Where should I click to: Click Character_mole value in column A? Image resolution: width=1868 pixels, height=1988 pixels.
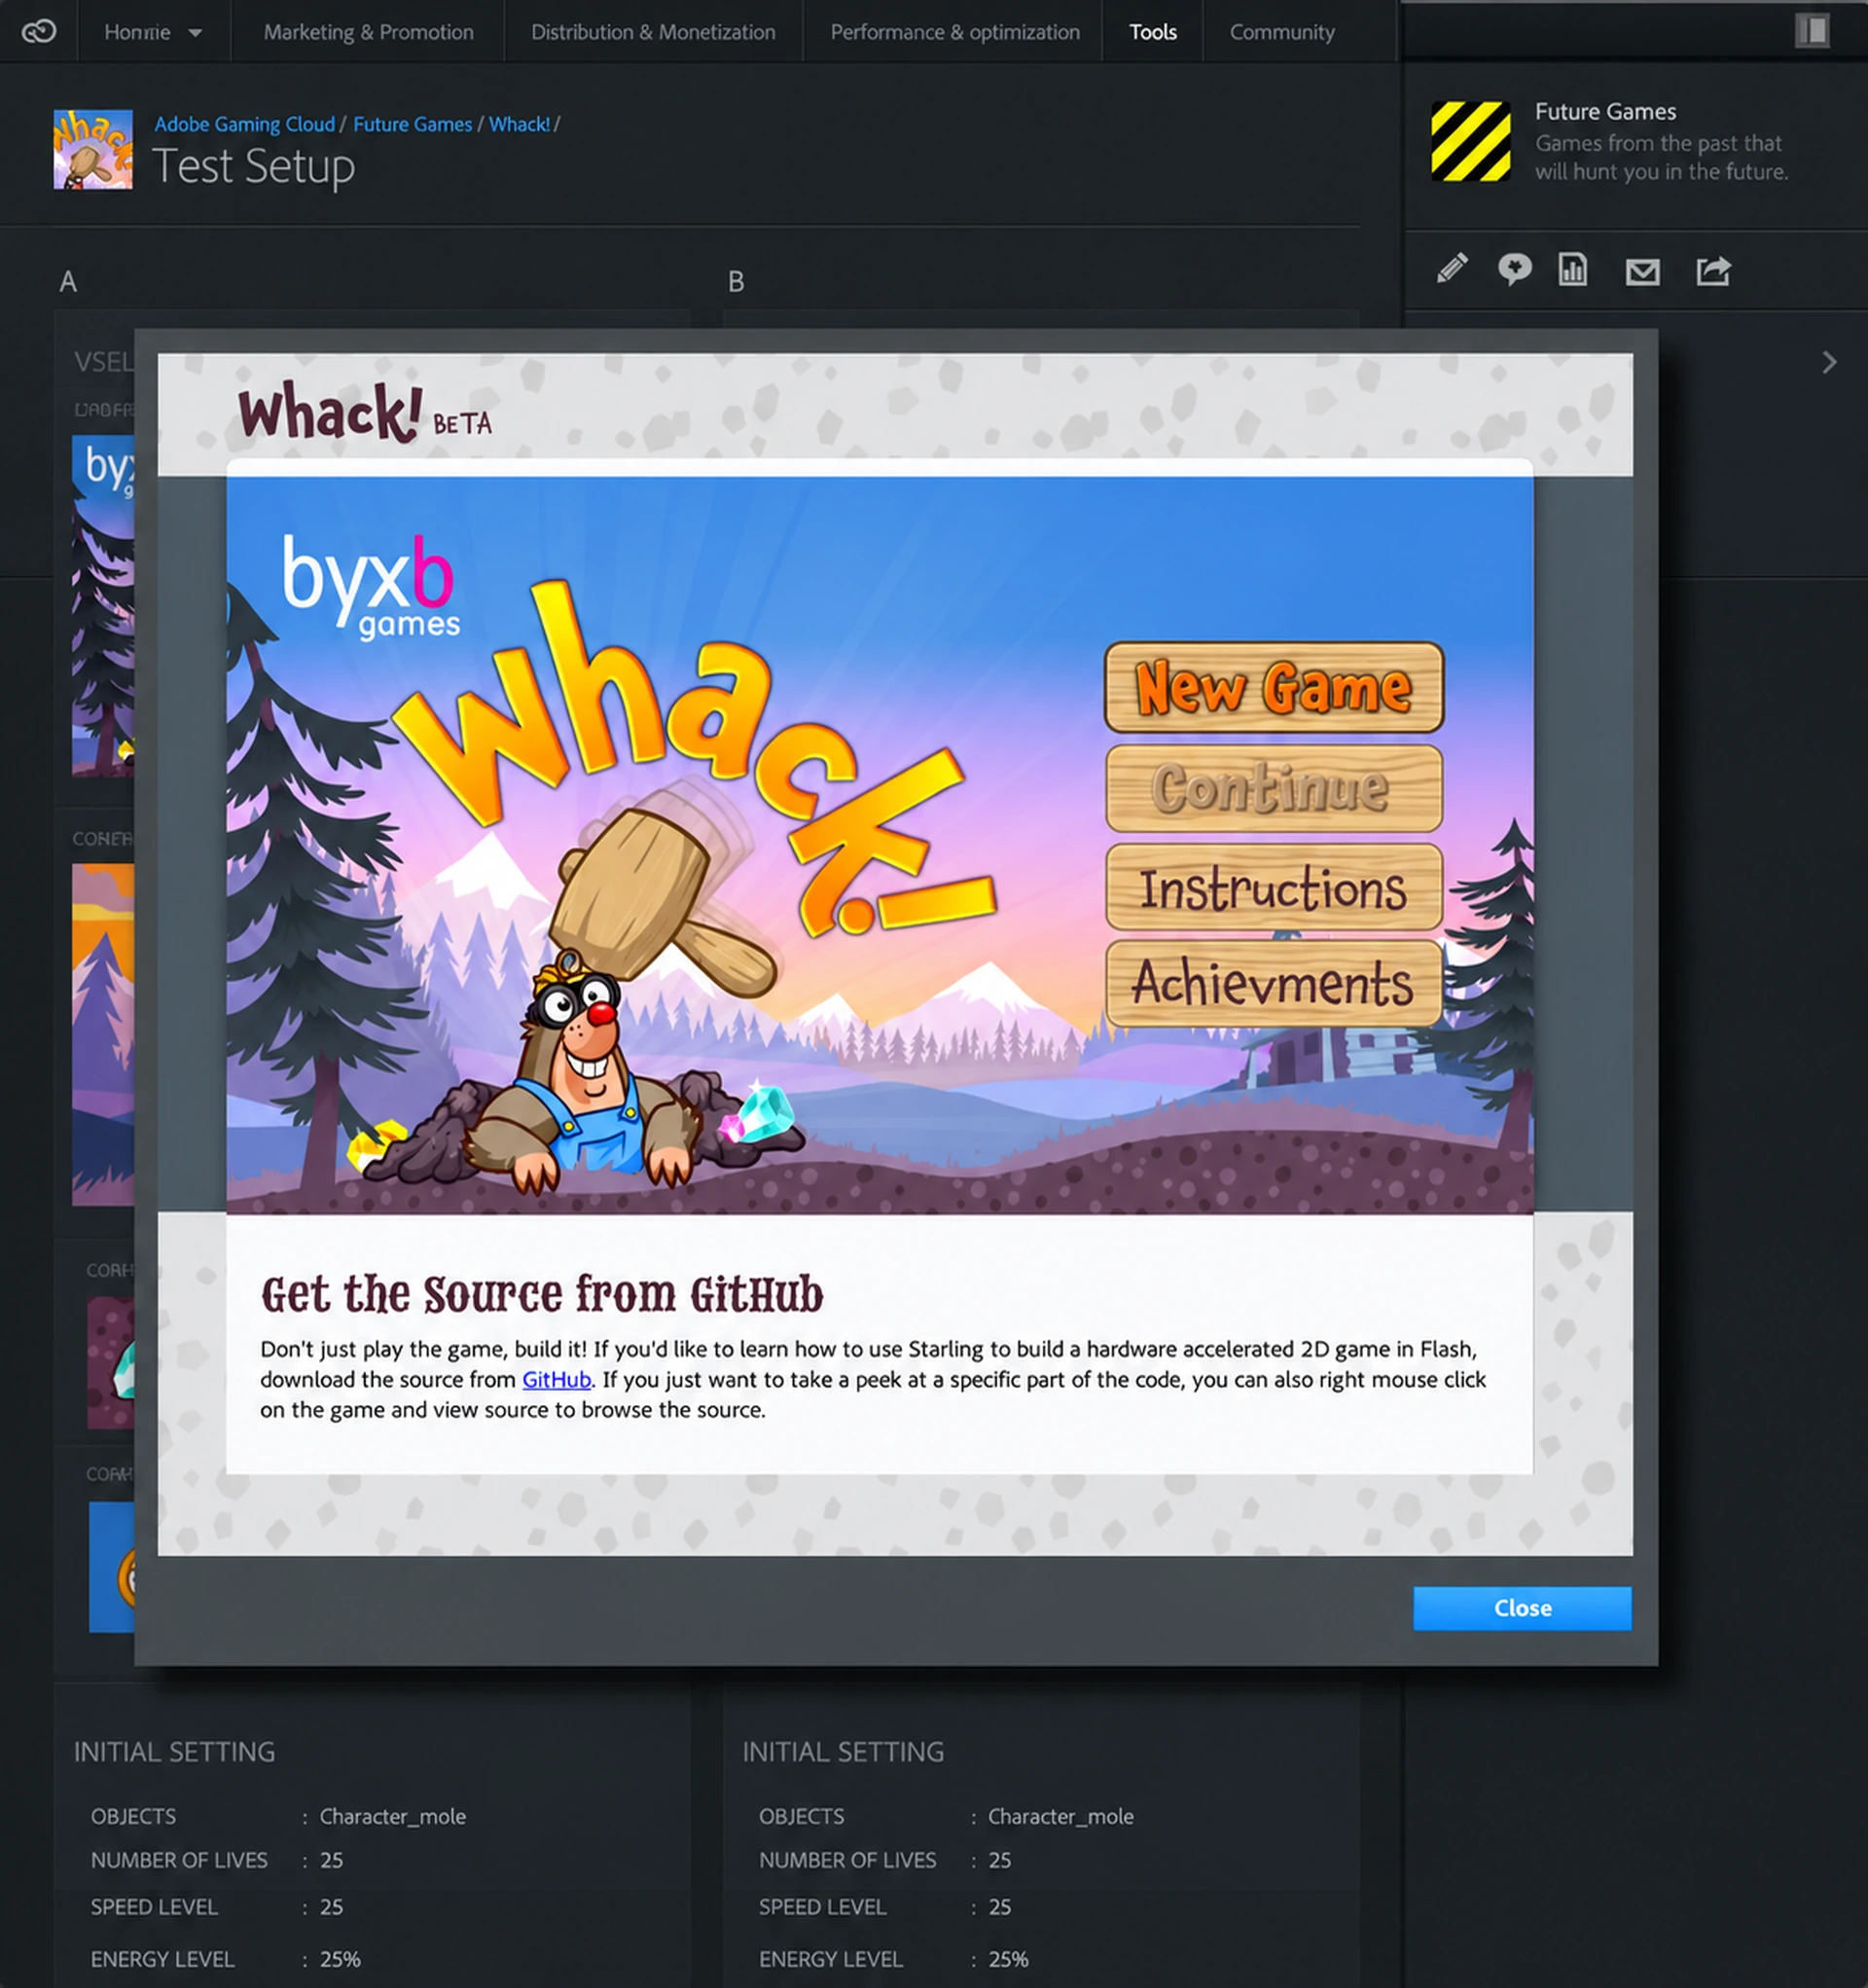[x=392, y=1816]
